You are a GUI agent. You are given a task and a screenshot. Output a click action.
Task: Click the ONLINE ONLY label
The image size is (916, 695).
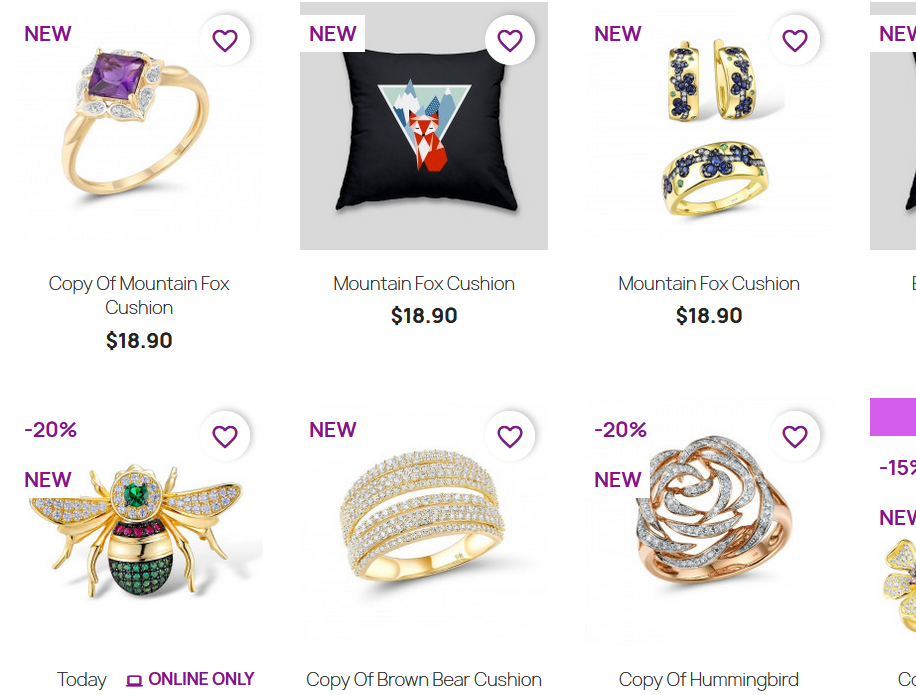(201, 679)
